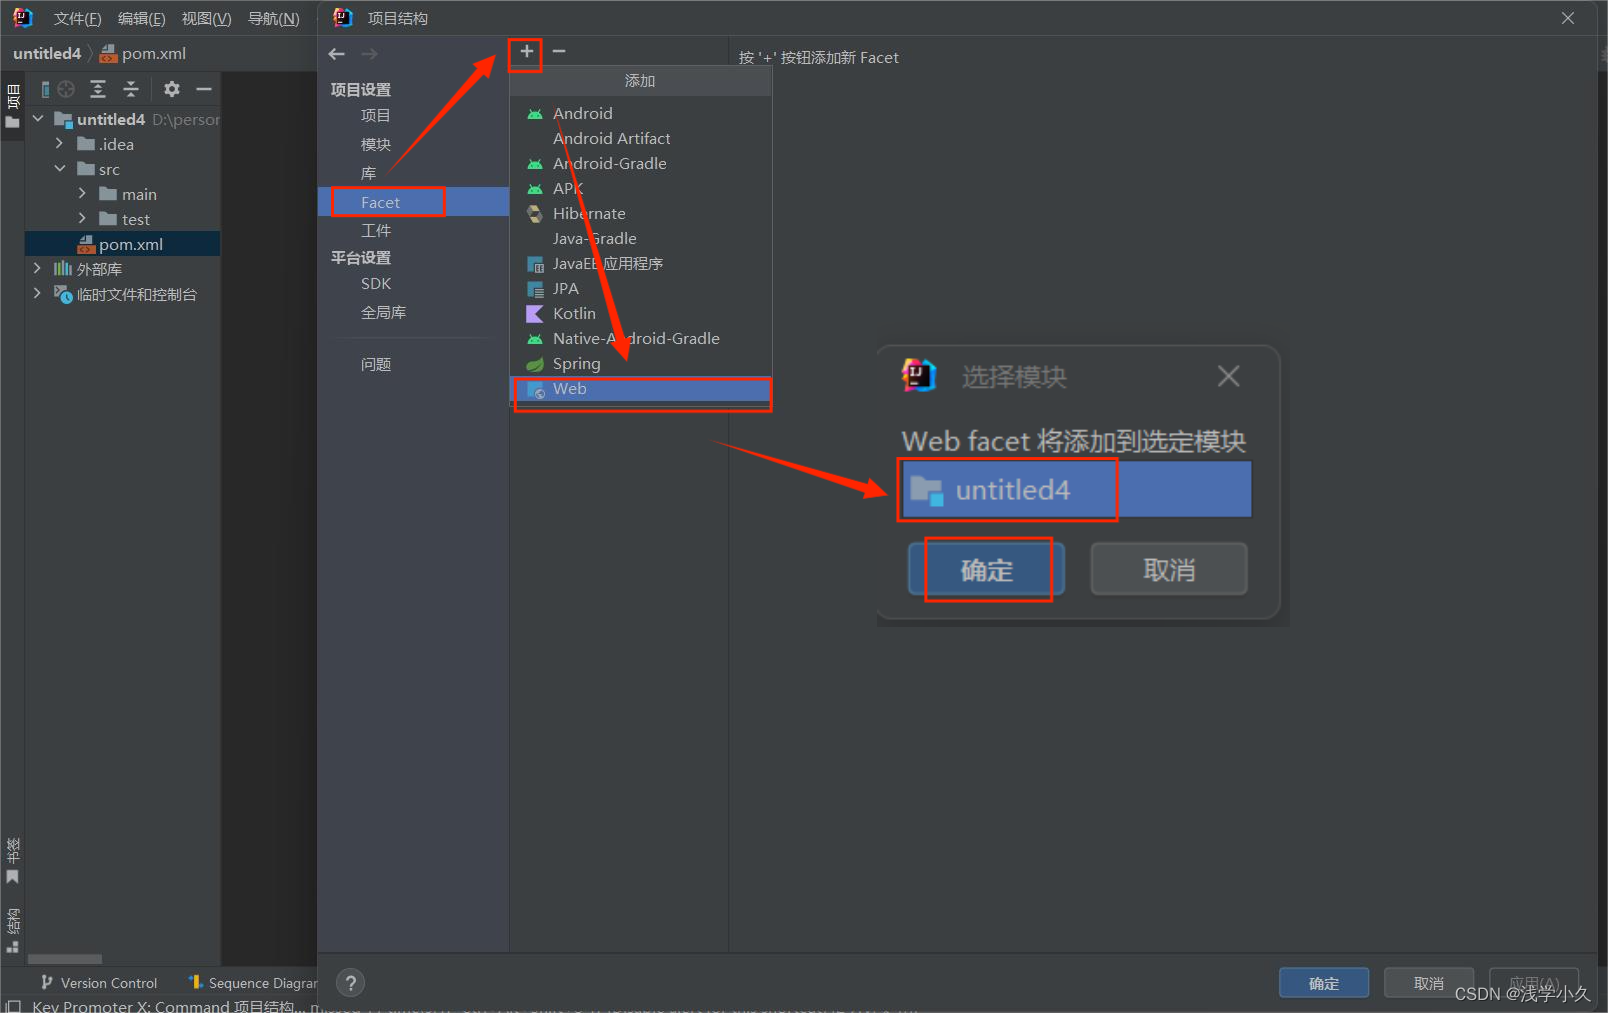
Task: Select Native-Android-Gradle facet entry
Action: click(640, 339)
